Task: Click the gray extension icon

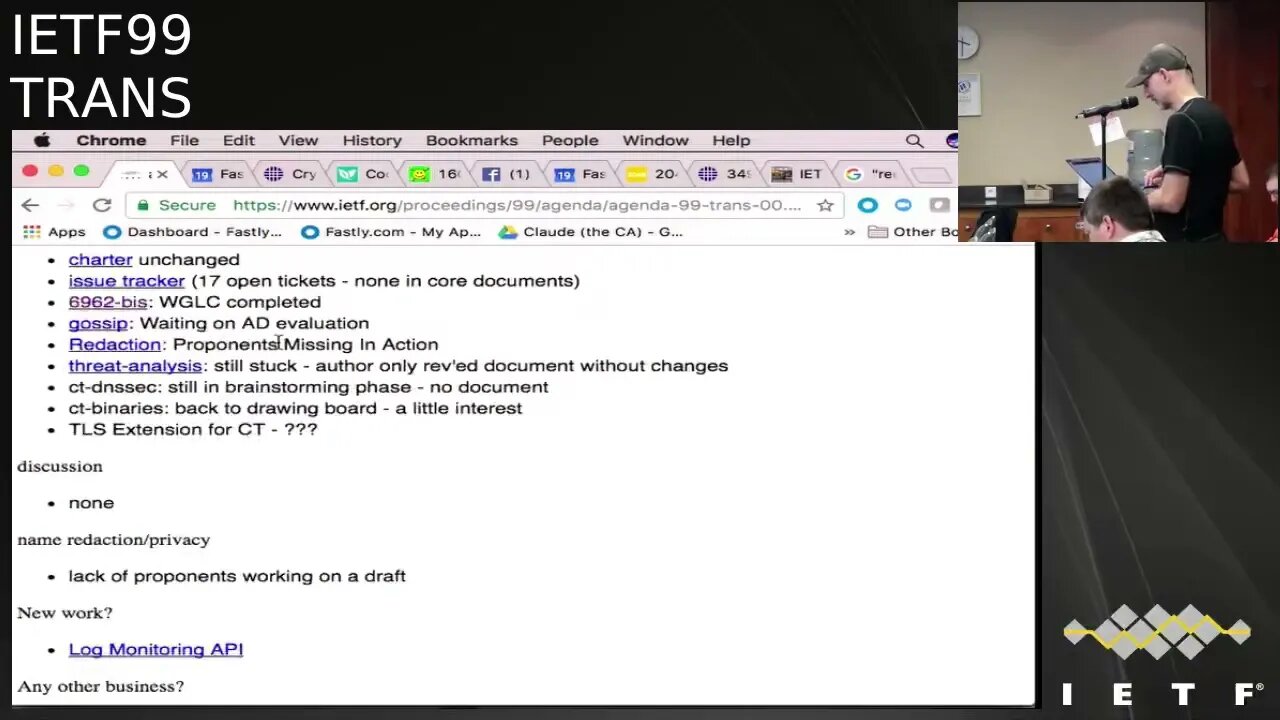Action: 939,205
